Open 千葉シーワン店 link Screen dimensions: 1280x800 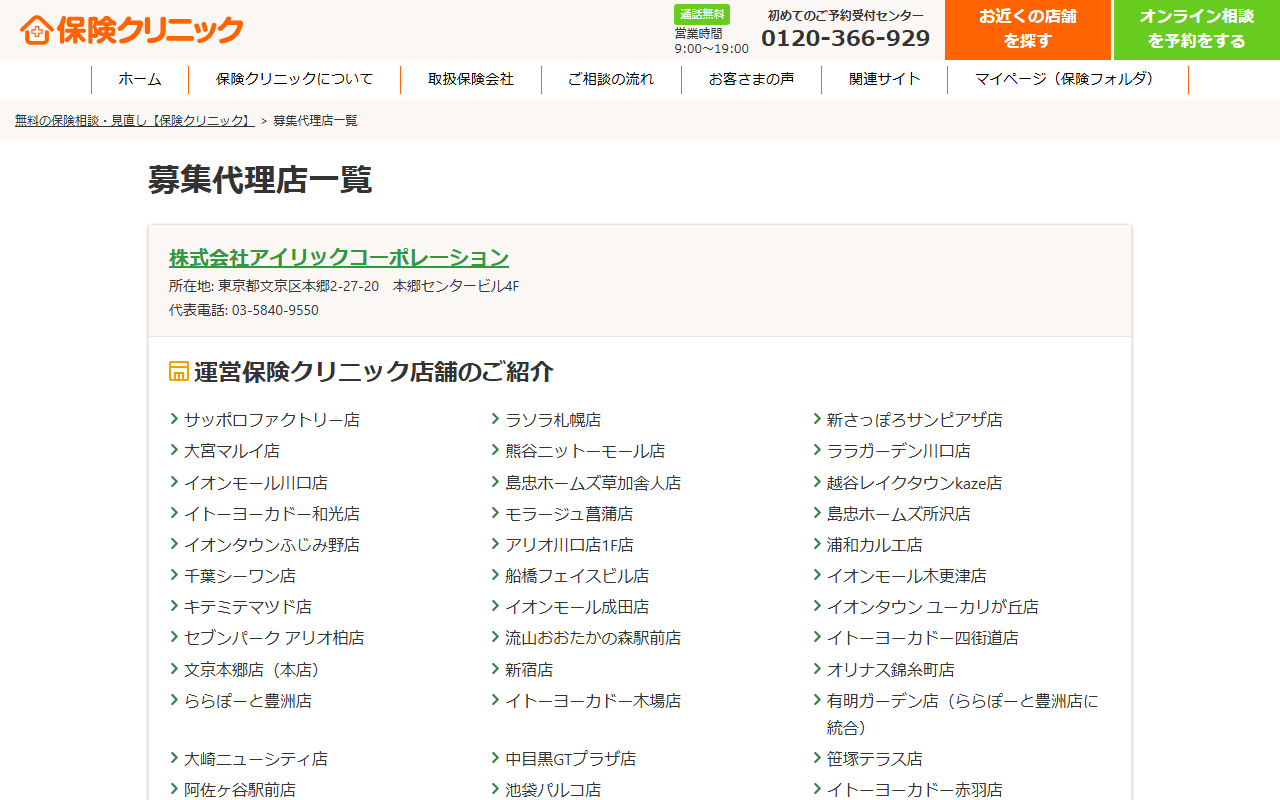tap(240, 576)
